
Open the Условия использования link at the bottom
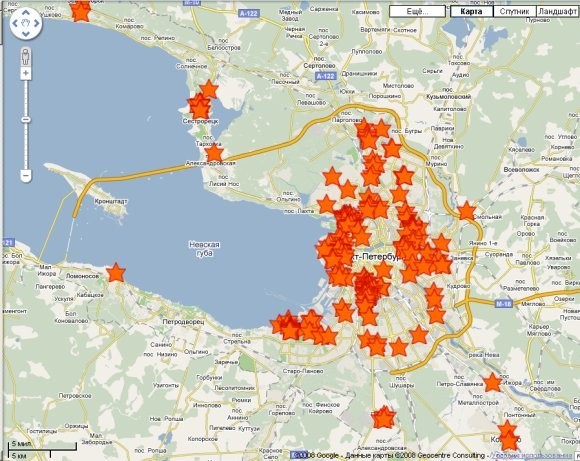pyautogui.click(x=532, y=455)
